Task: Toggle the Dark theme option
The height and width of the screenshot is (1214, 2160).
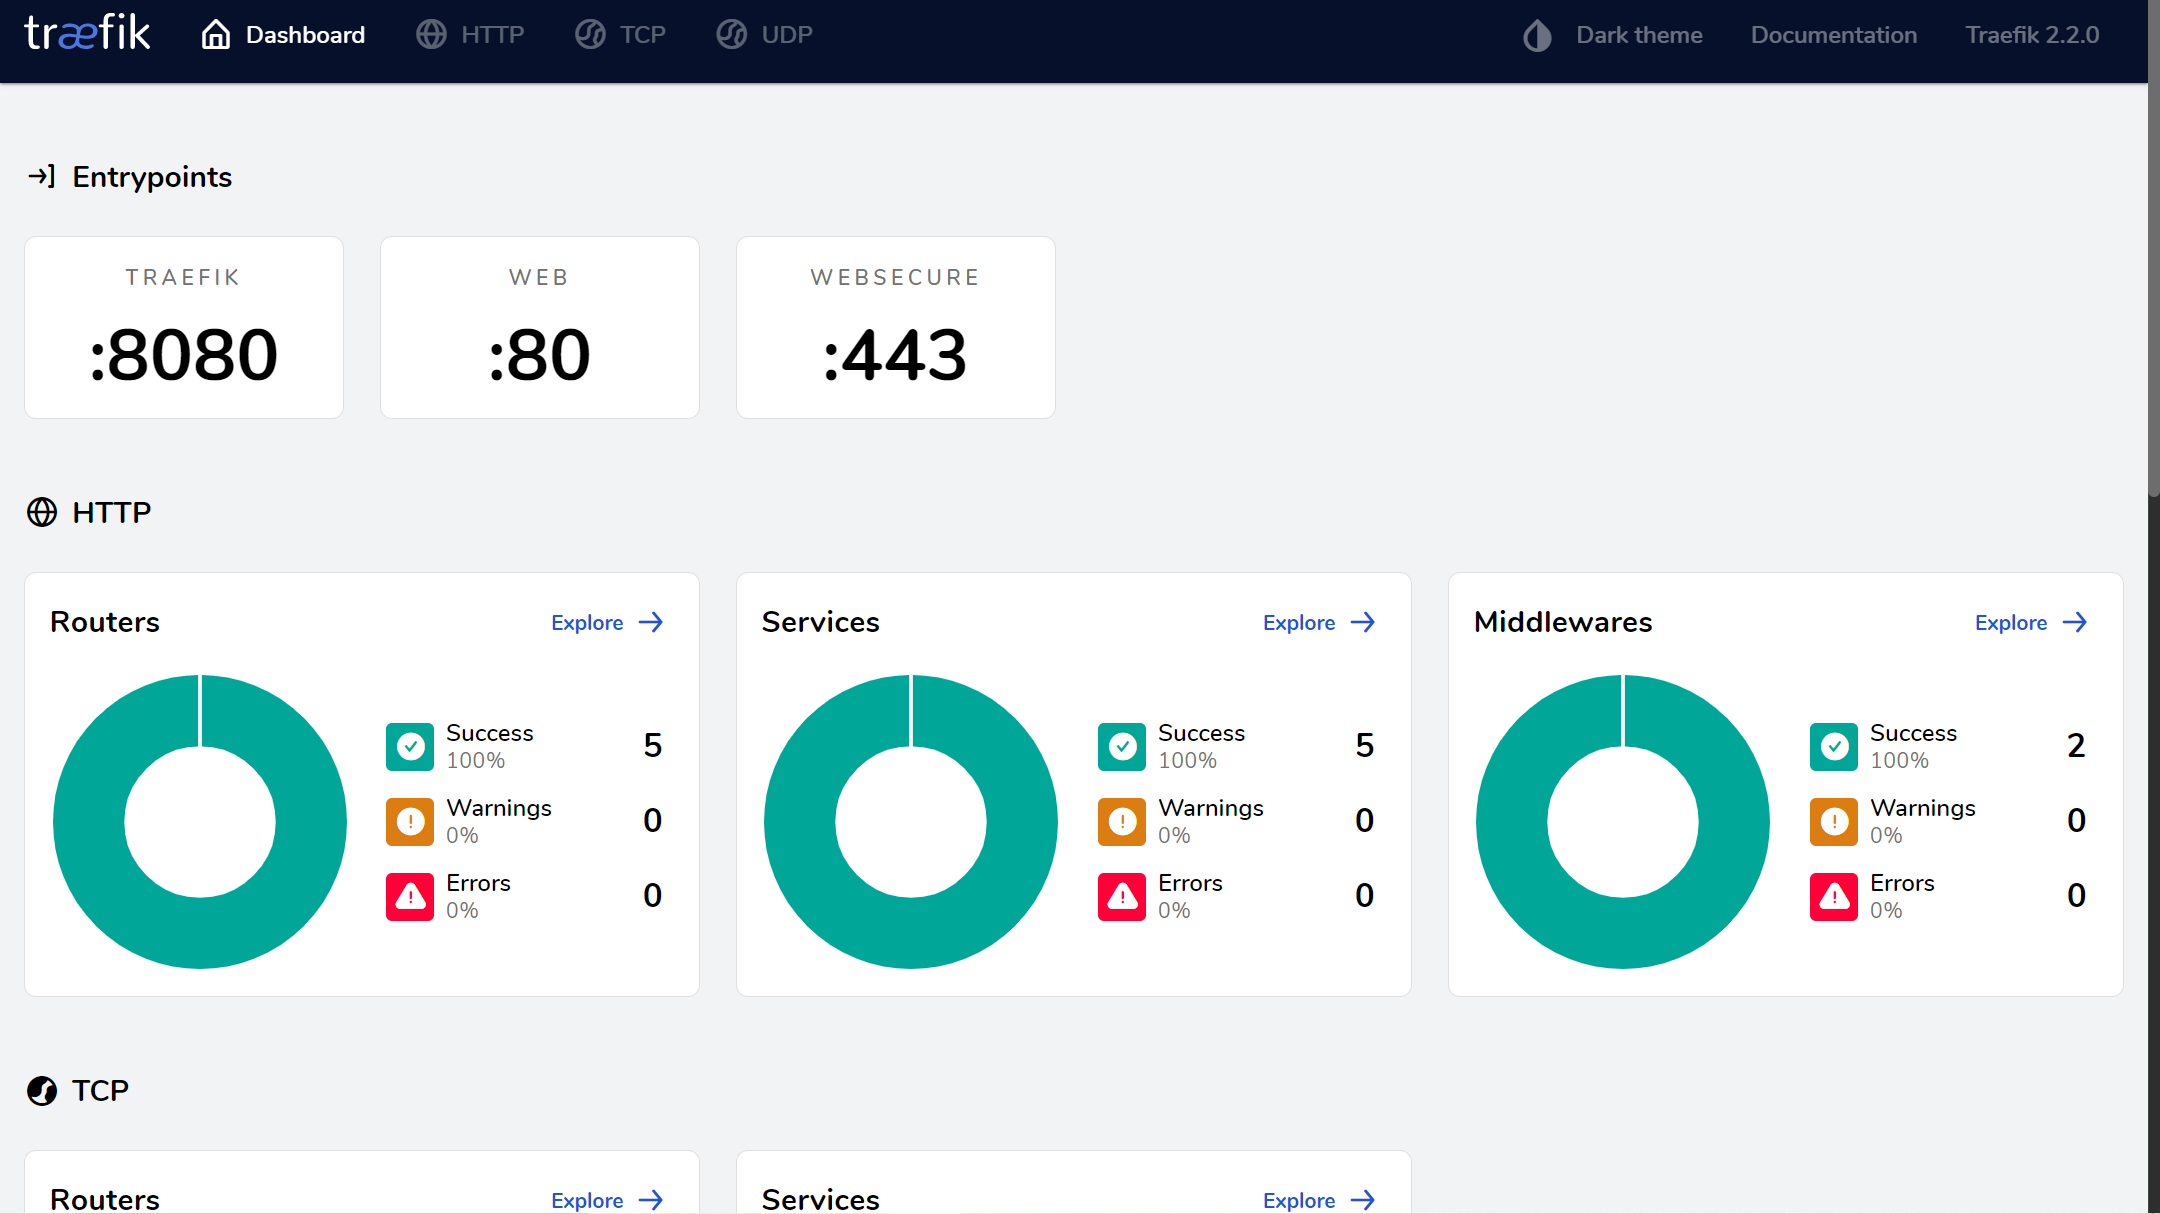Action: 1638,35
